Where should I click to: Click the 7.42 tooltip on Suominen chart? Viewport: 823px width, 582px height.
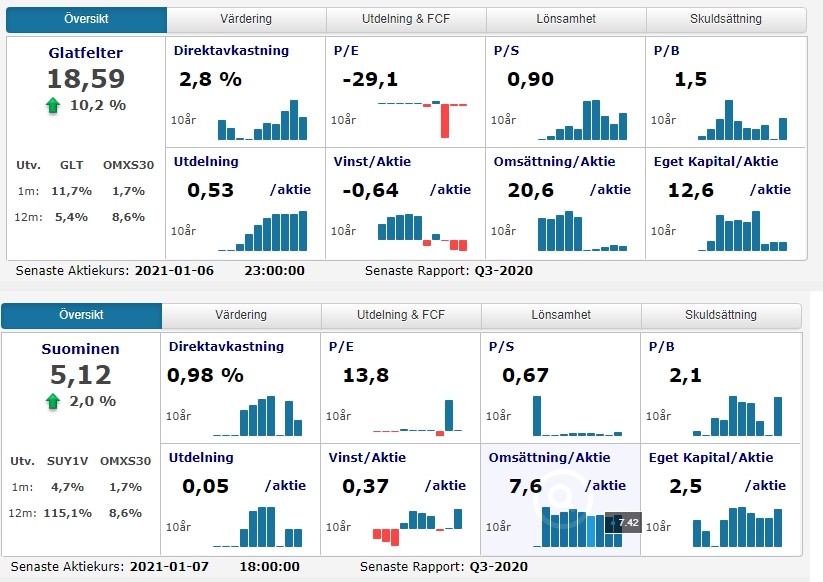tap(627, 522)
